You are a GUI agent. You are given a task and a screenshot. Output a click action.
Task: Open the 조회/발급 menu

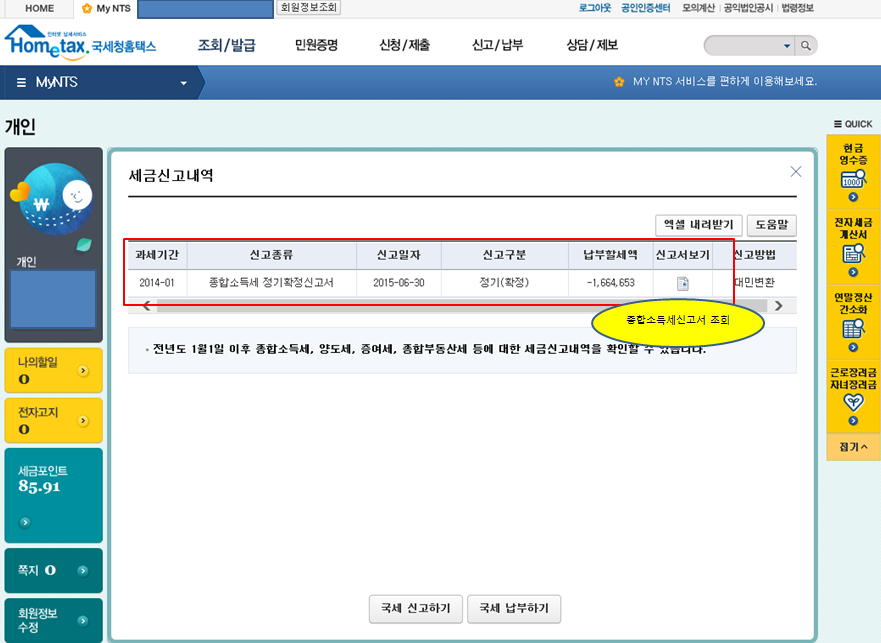pyautogui.click(x=227, y=45)
